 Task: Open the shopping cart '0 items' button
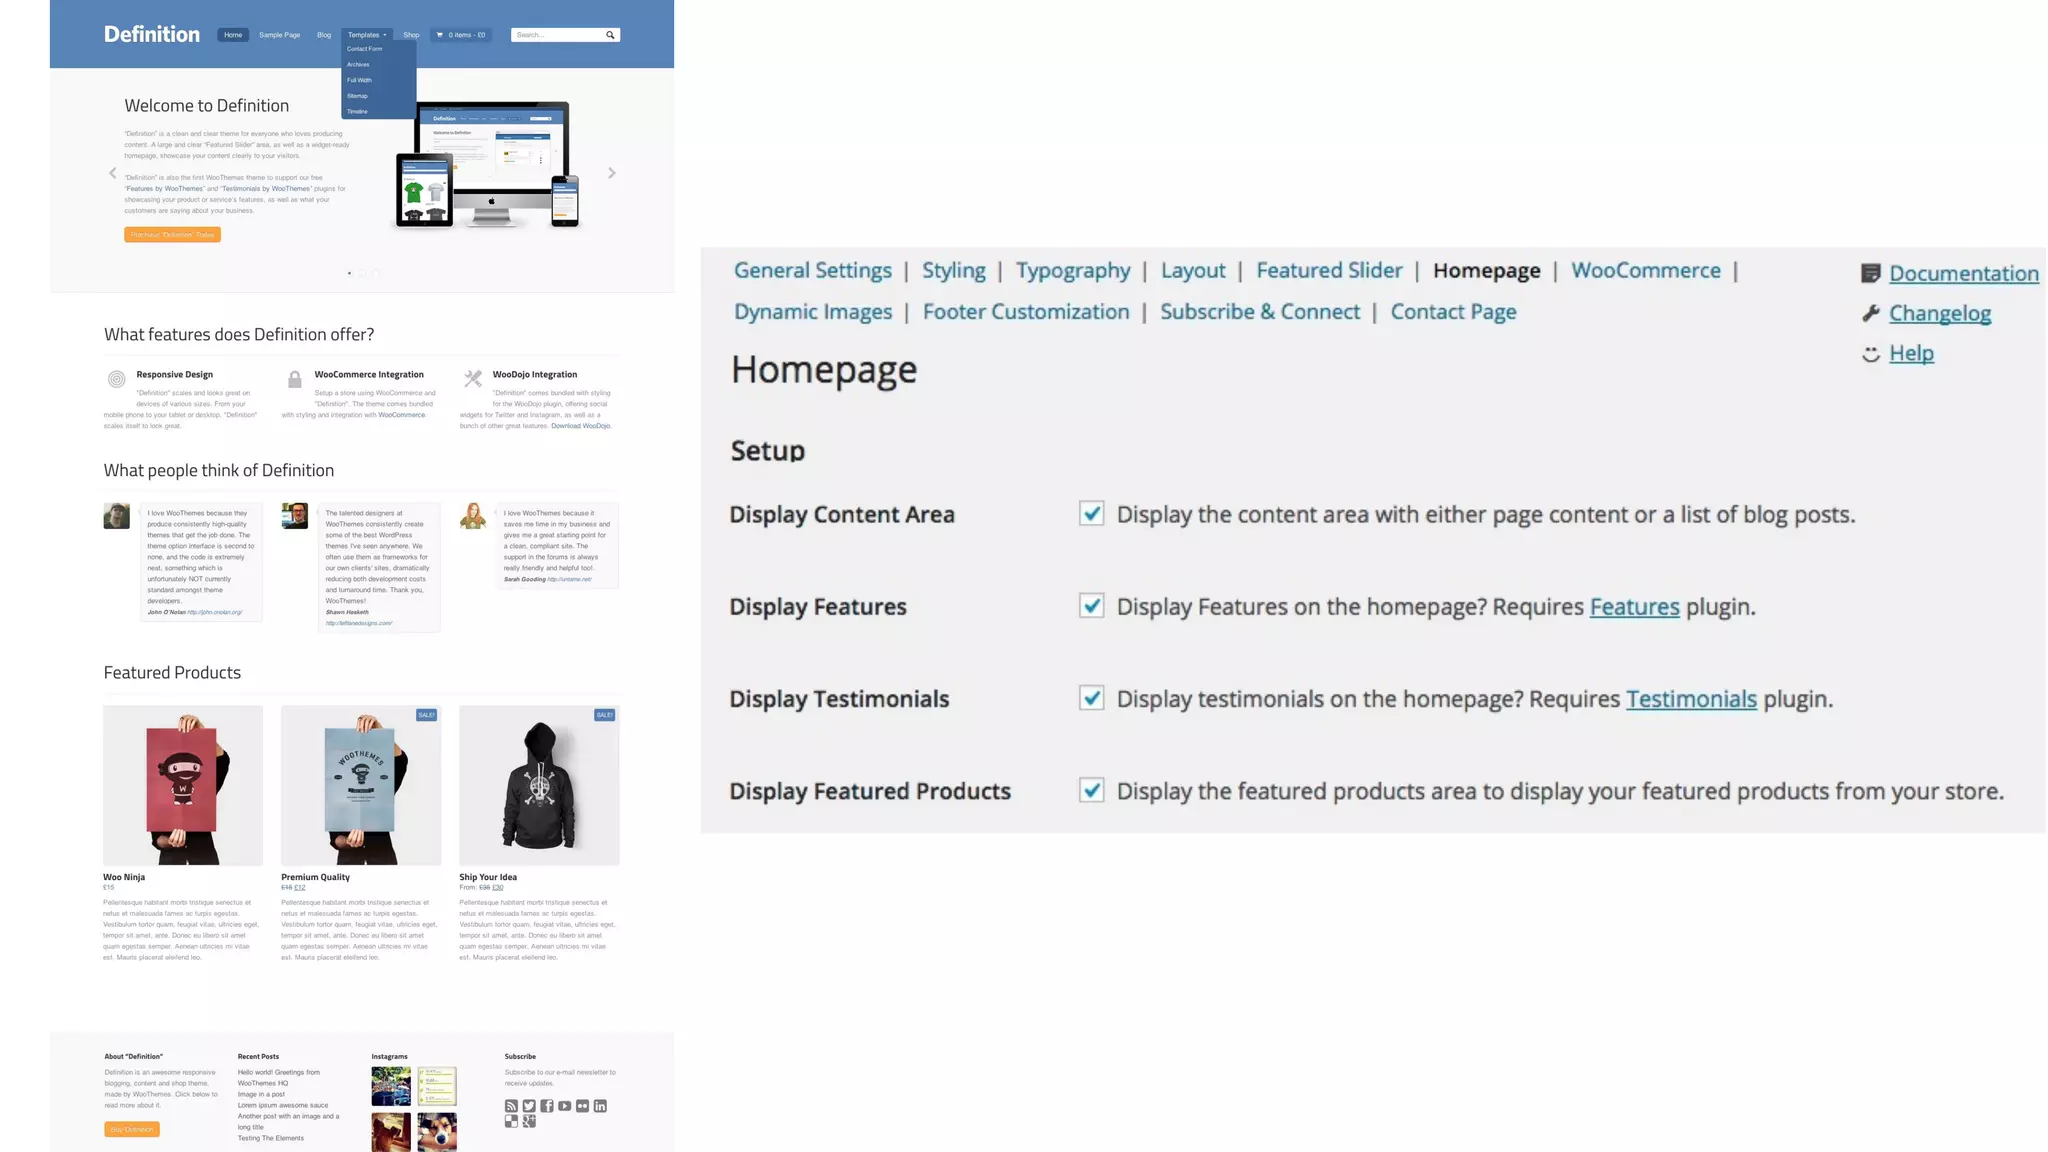[x=461, y=35]
